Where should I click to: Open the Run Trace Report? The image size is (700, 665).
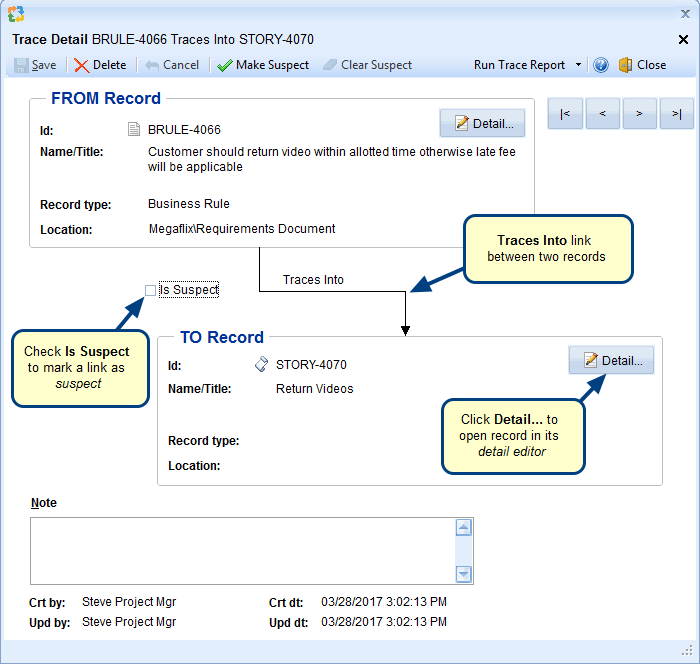pyautogui.click(x=519, y=65)
